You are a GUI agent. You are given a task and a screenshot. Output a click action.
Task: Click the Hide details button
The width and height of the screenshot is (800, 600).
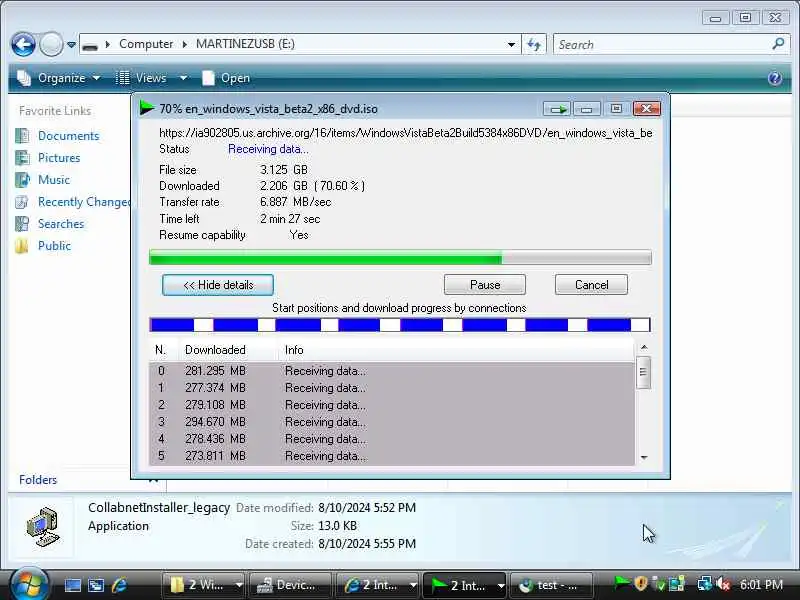point(218,285)
